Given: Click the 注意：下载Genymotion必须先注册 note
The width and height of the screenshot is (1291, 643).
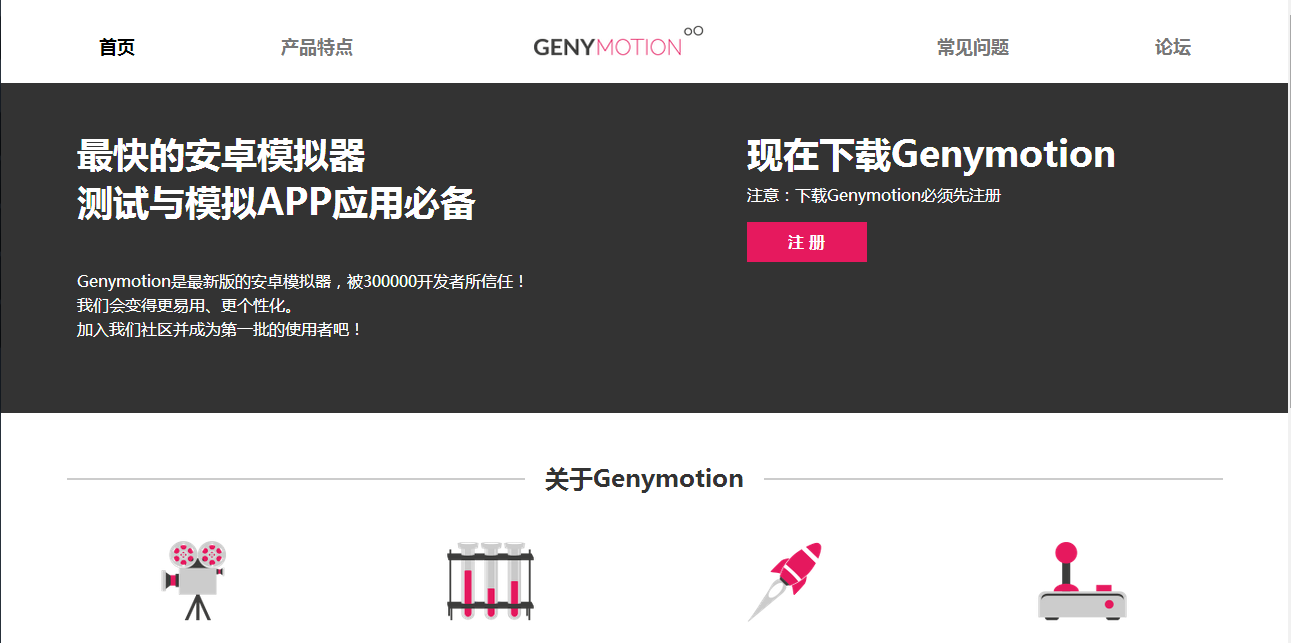Looking at the screenshot, I should tap(874, 195).
